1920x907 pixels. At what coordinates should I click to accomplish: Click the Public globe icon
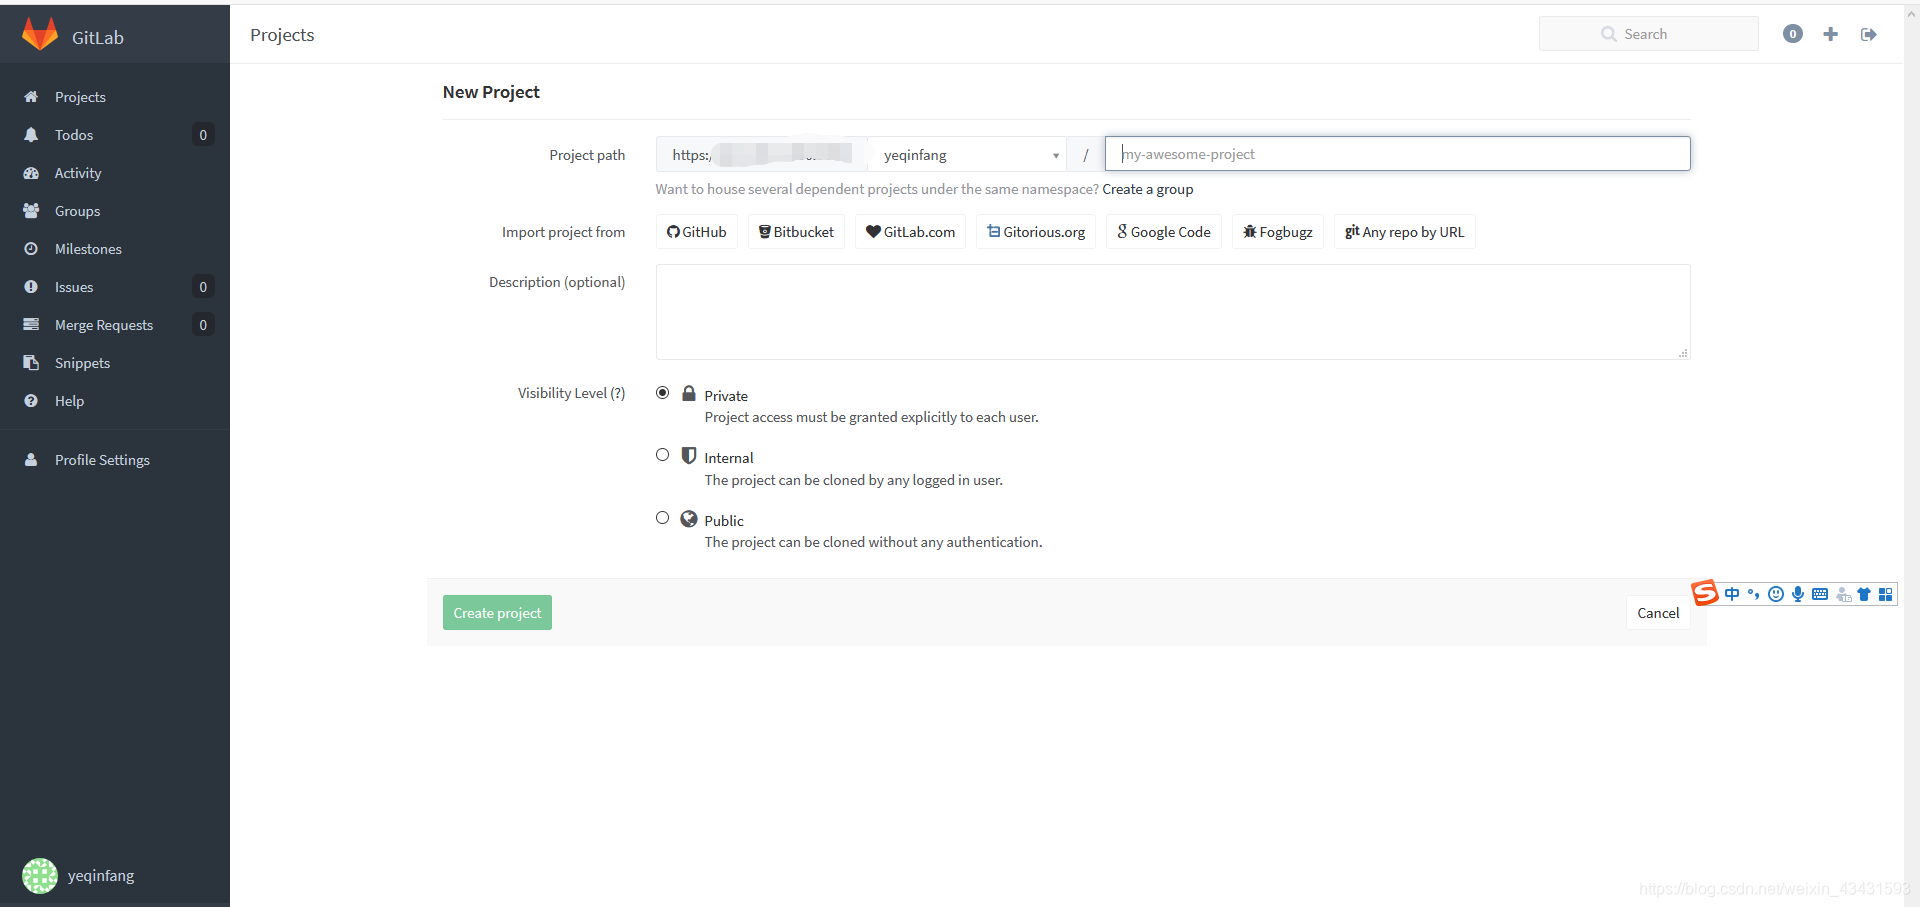point(689,519)
